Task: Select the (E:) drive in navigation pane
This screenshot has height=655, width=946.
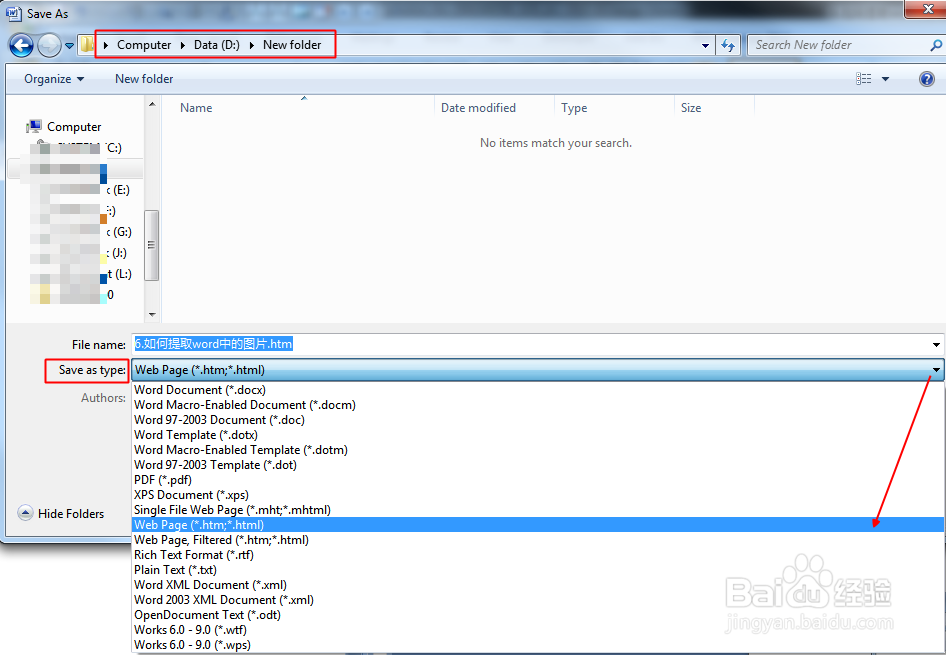Action: point(118,190)
